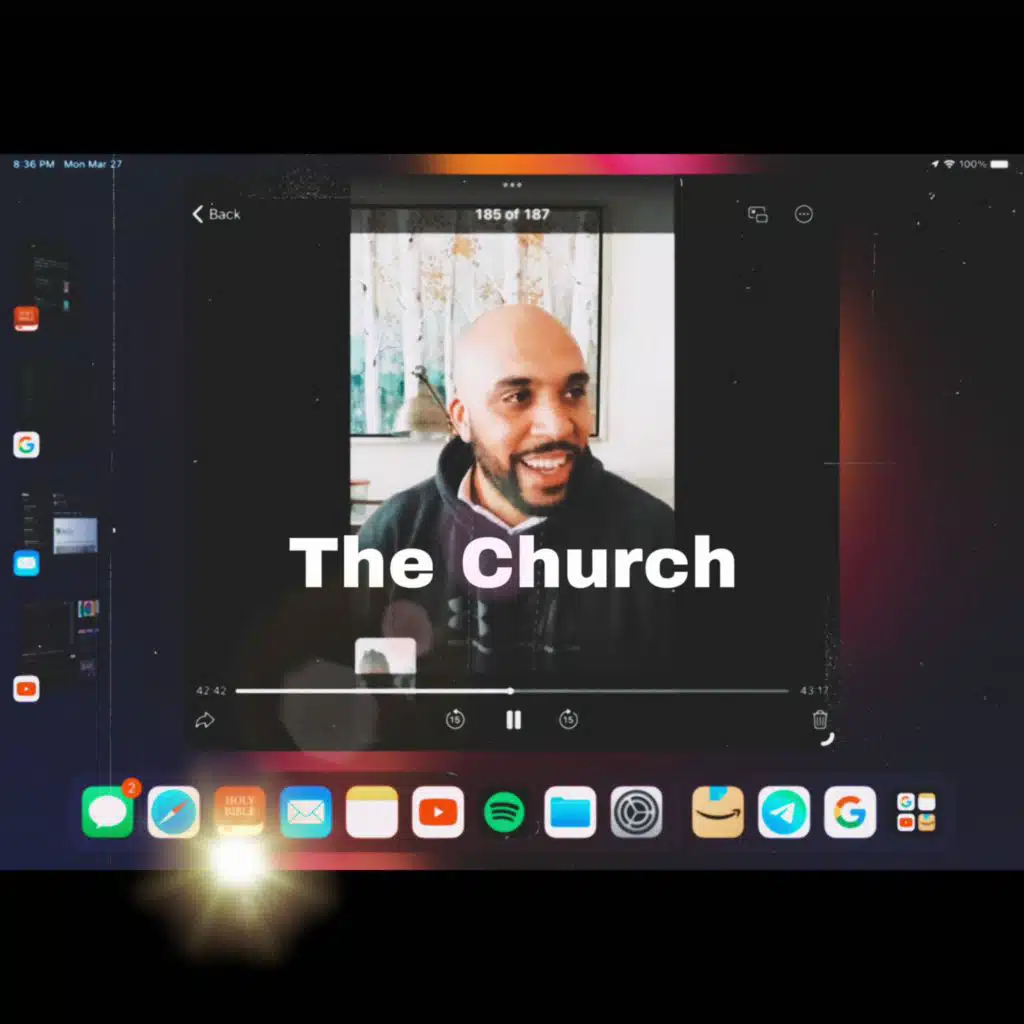Share the video with share icon
This screenshot has height=1024, width=1024.
tap(205, 720)
